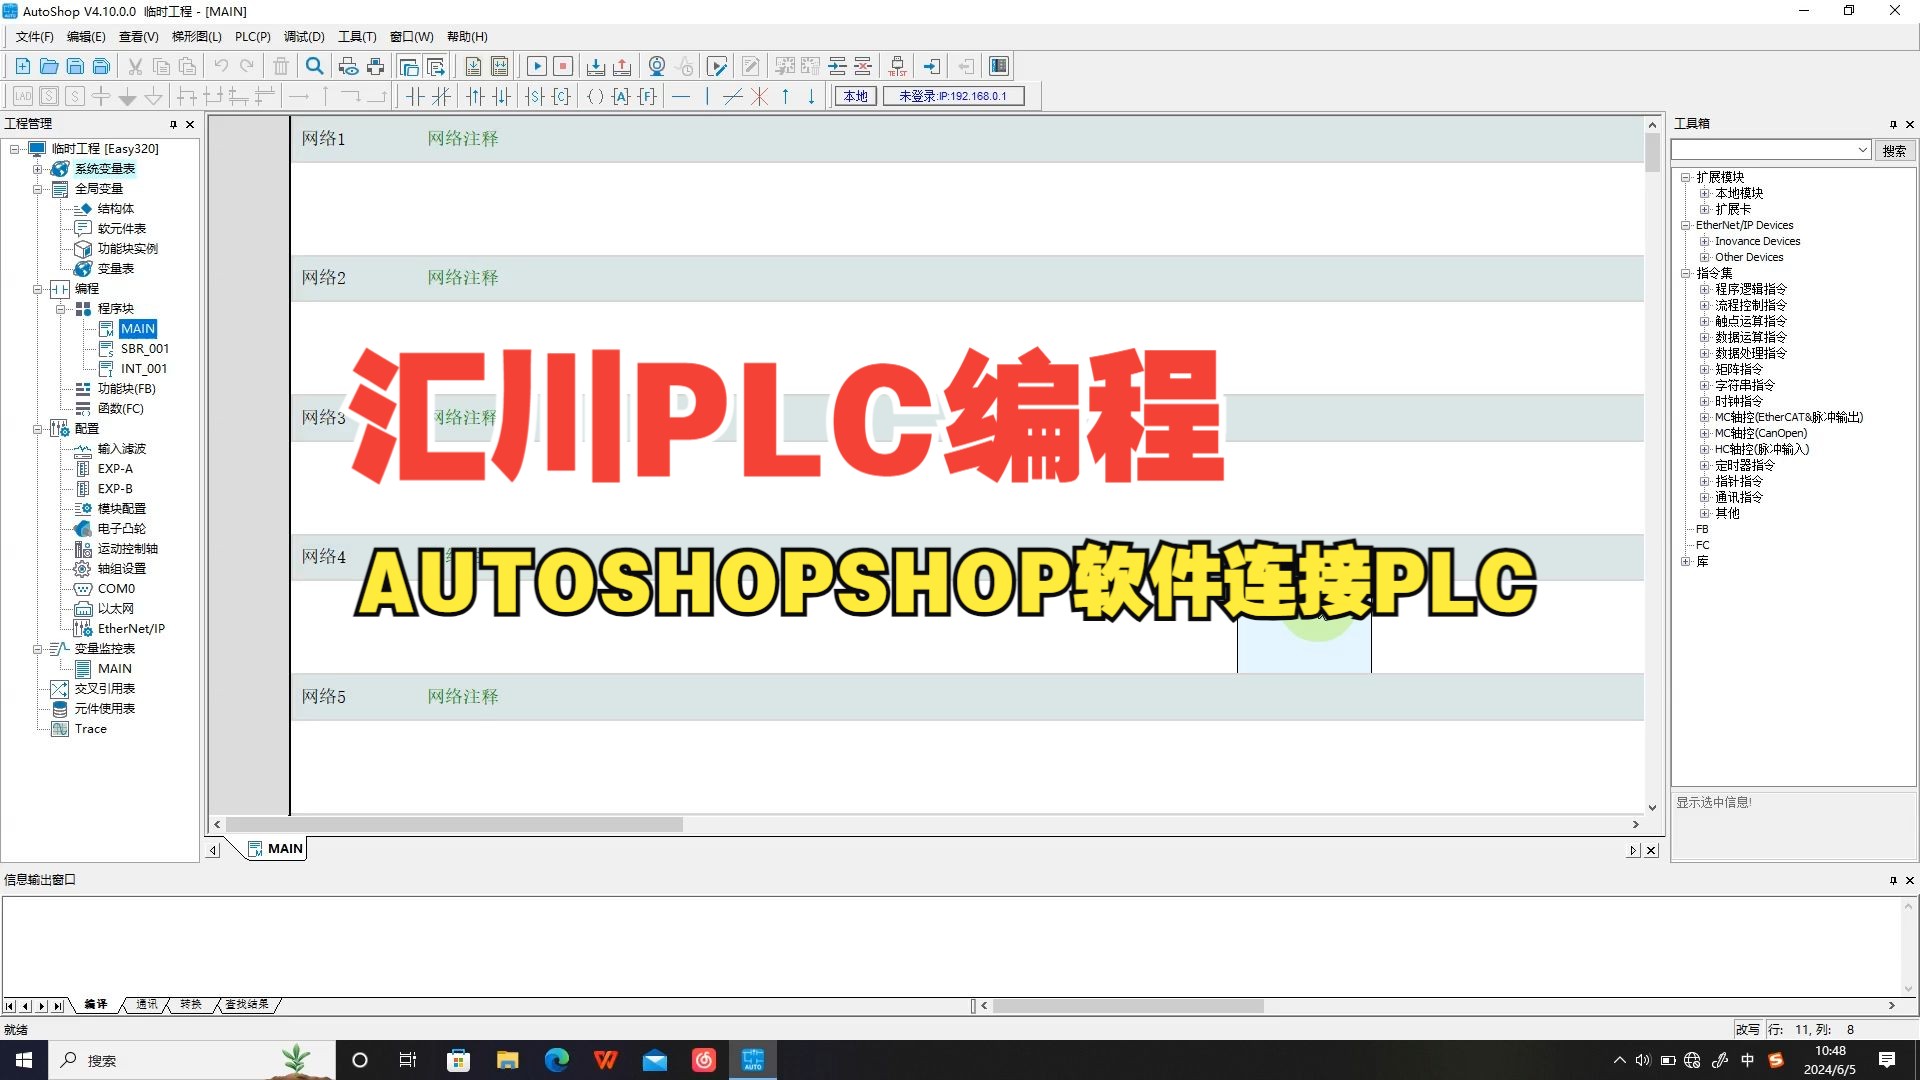This screenshot has height=1080, width=1920.
Task: Collapse the 变量监控表 node
Action: pyautogui.click(x=37, y=649)
